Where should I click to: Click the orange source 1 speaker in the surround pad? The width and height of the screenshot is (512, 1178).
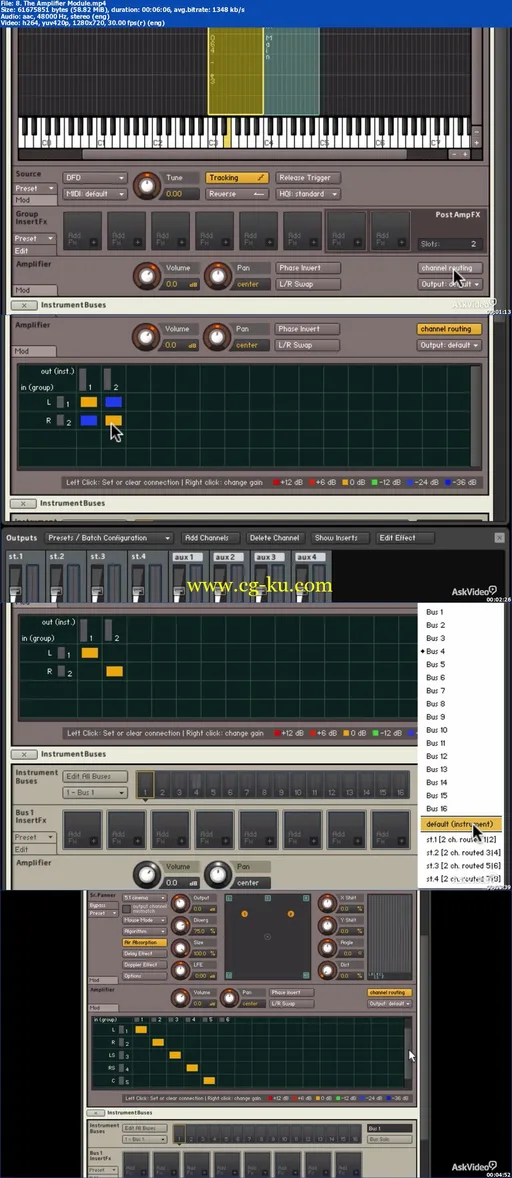244,914
